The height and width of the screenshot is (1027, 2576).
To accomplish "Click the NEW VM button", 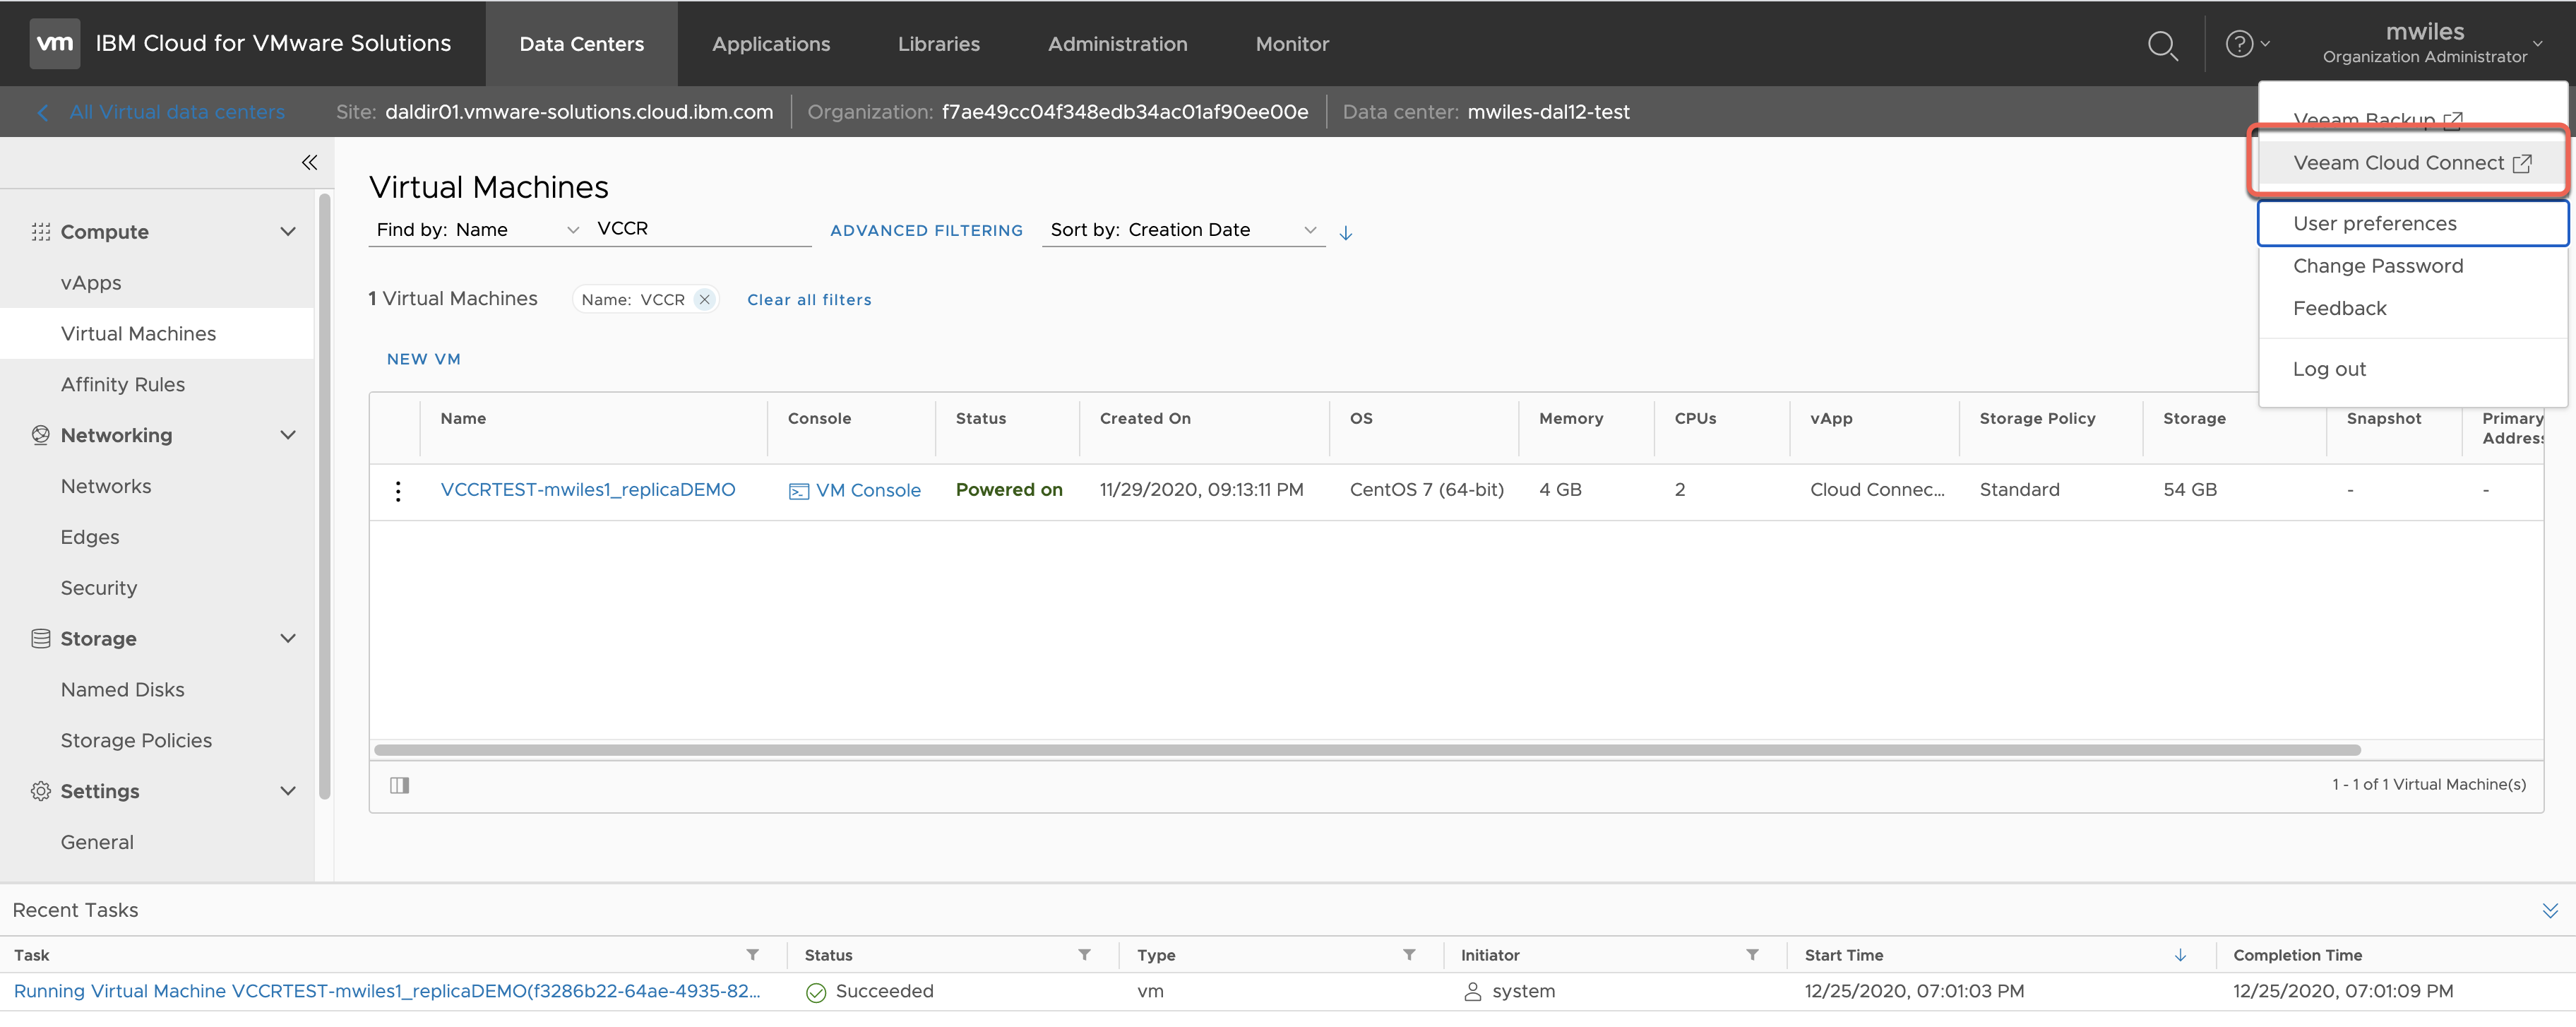I will pos(423,359).
